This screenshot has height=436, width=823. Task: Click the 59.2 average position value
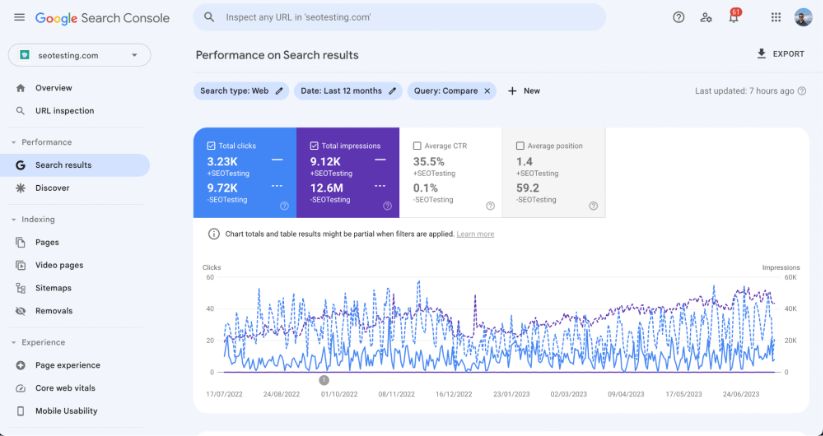pos(527,188)
